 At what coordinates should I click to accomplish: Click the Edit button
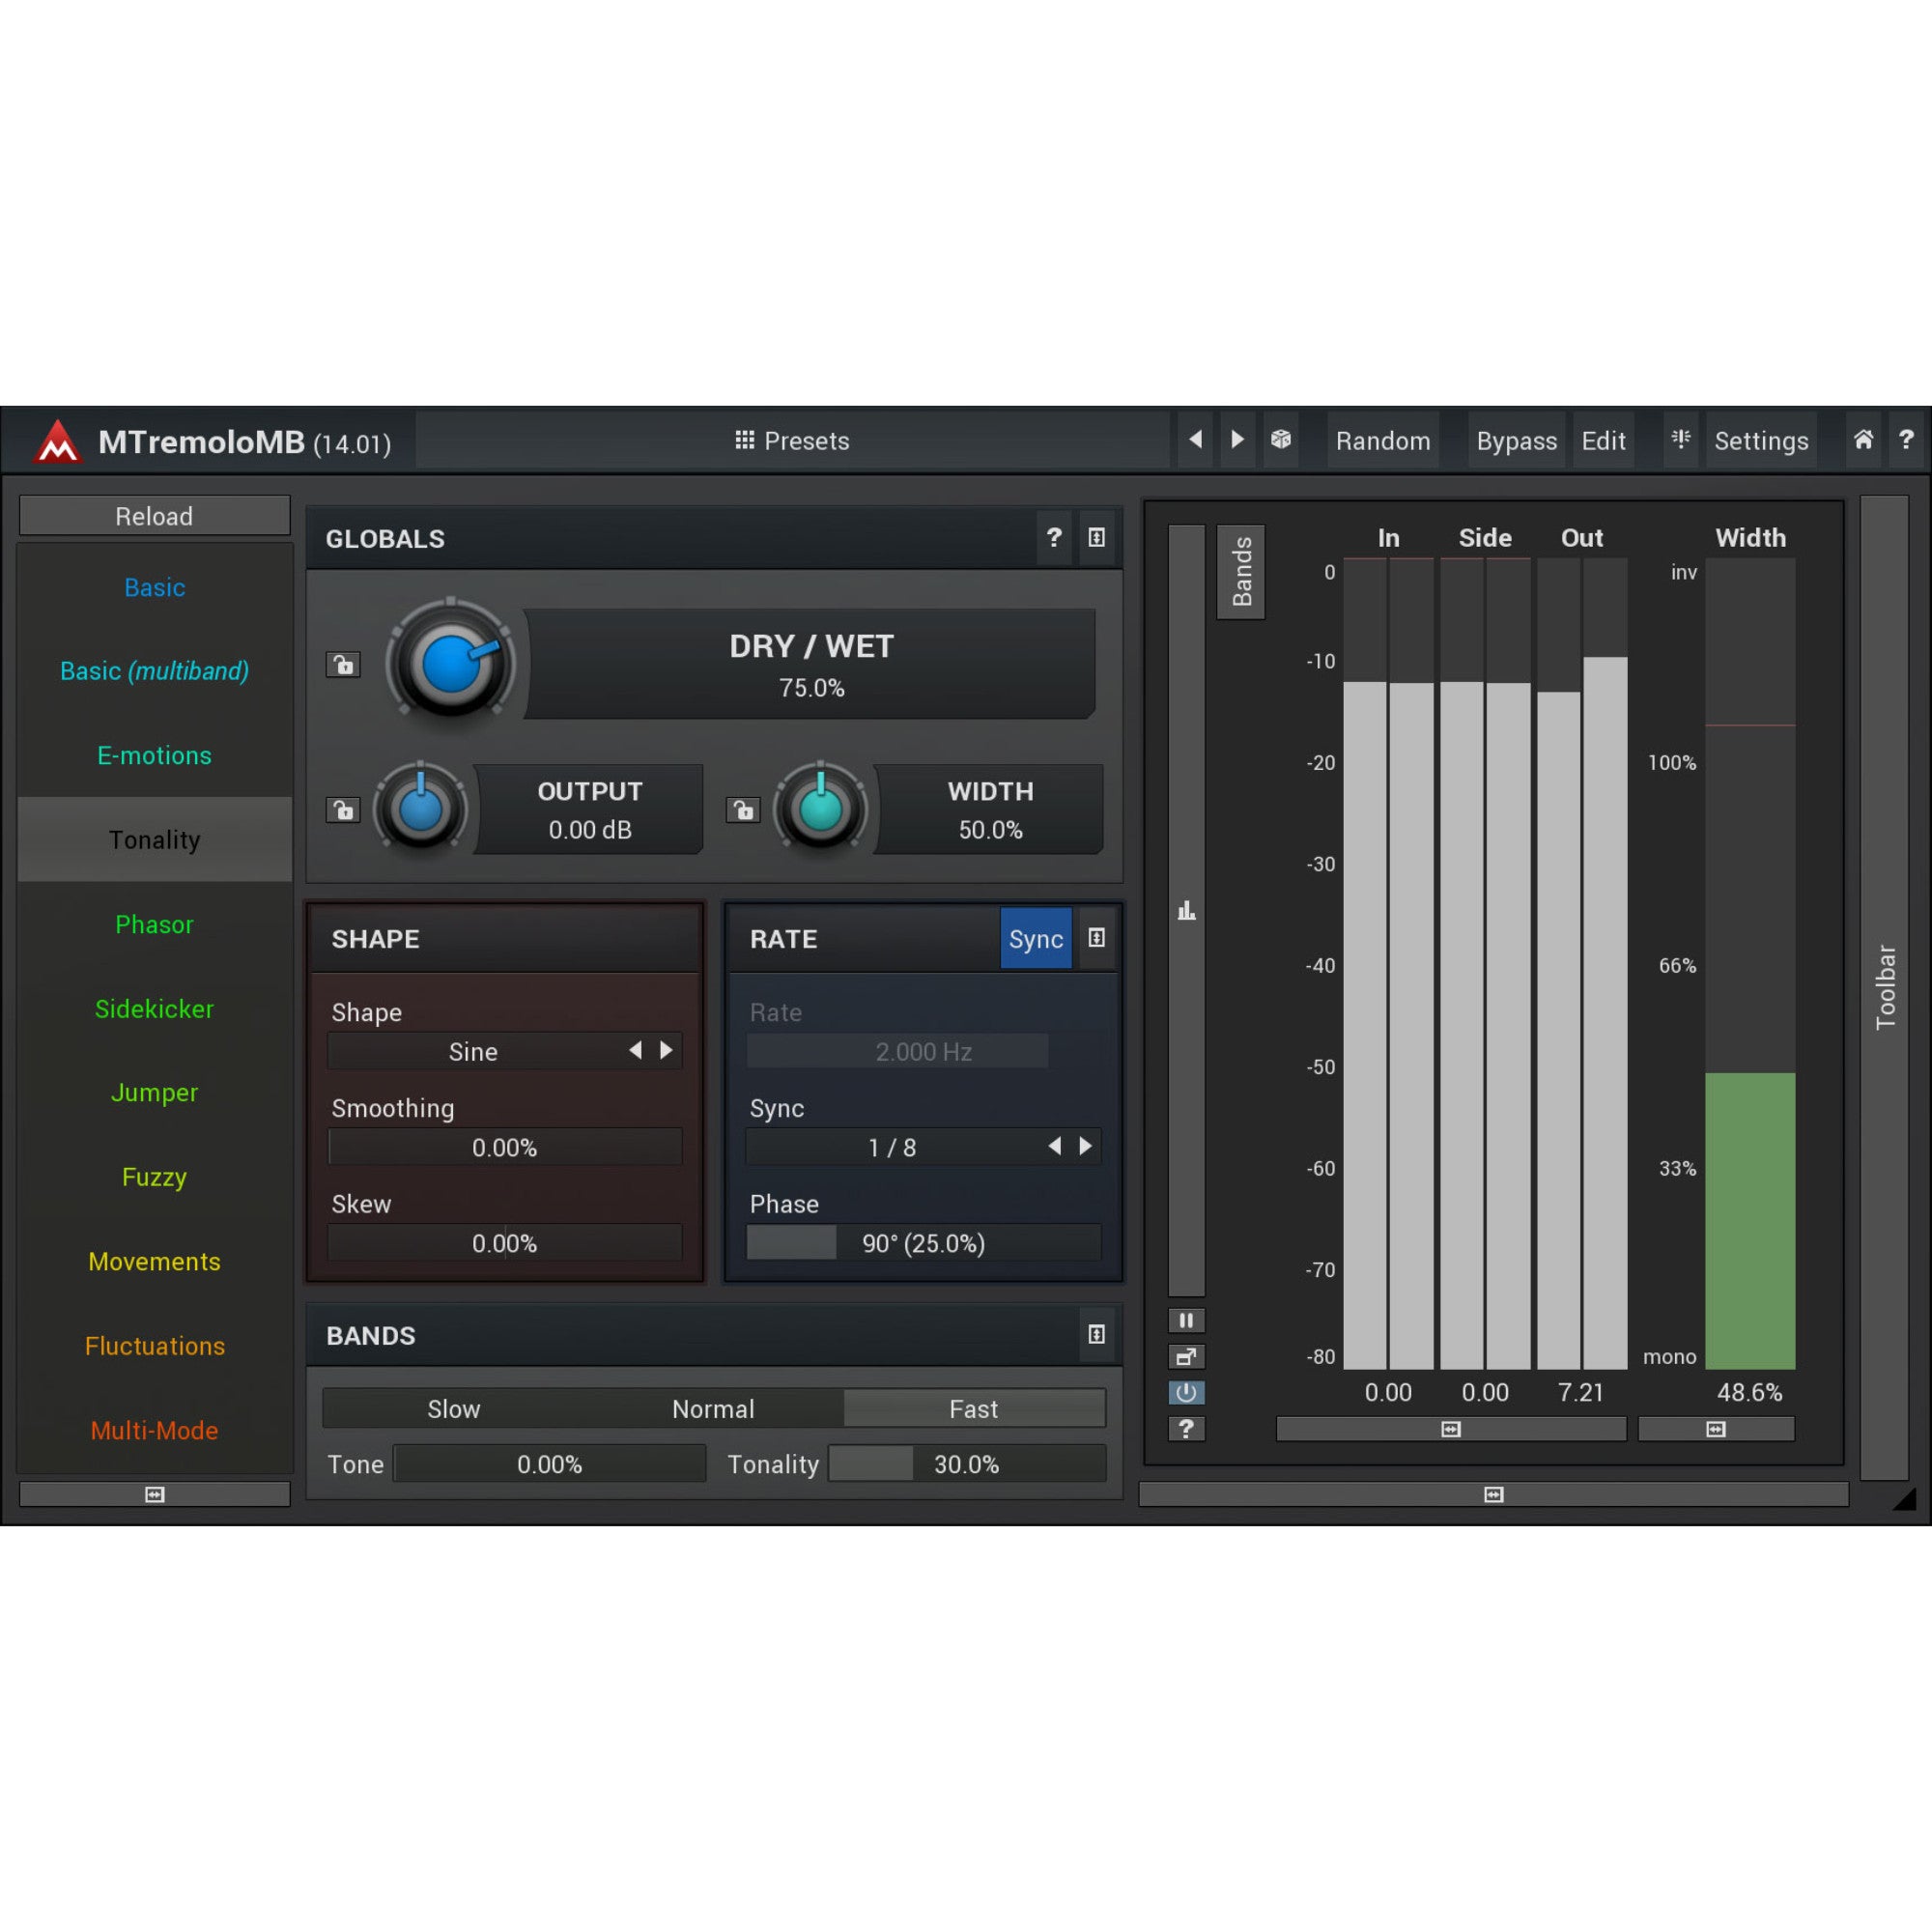click(x=1603, y=441)
